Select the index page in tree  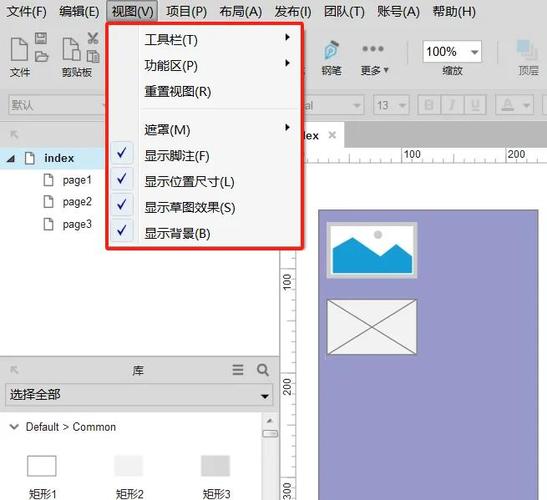(59, 158)
